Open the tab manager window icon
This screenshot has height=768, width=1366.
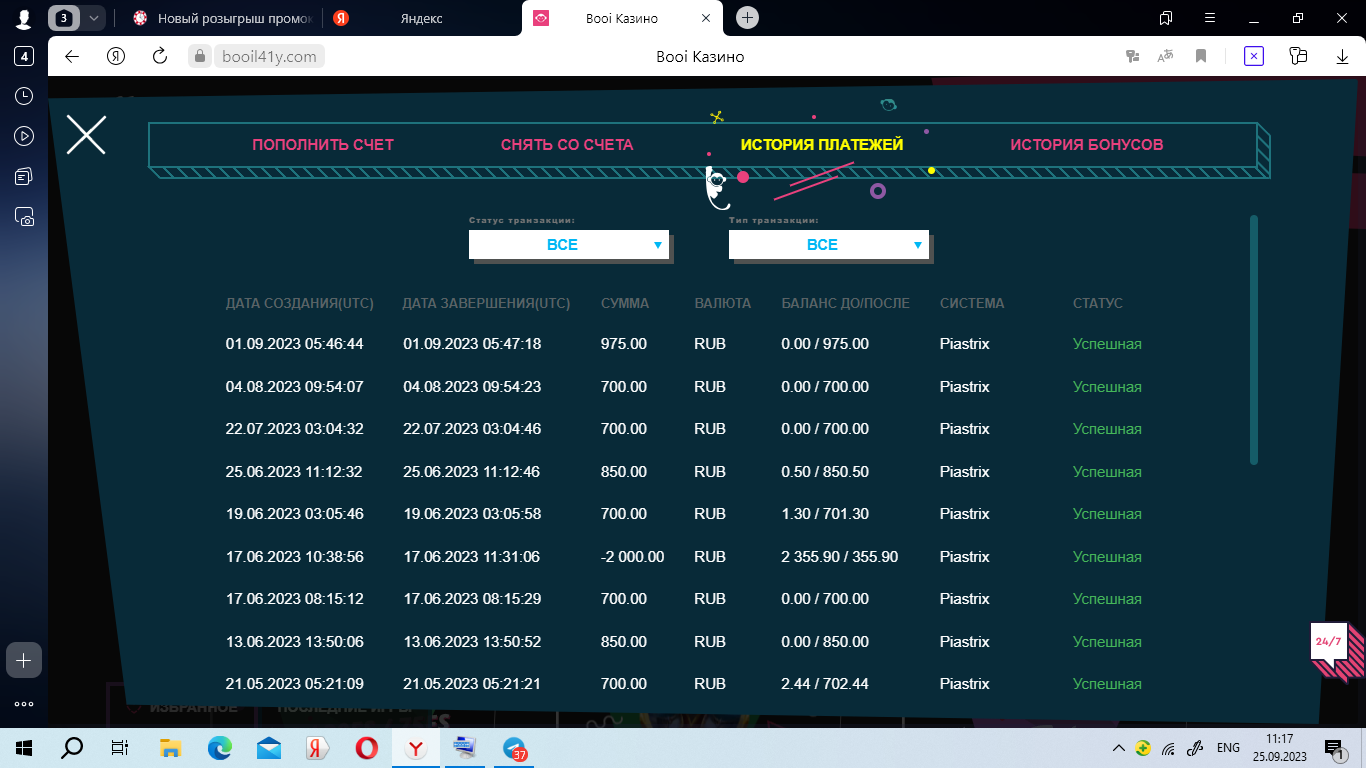click(x=1166, y=18)
